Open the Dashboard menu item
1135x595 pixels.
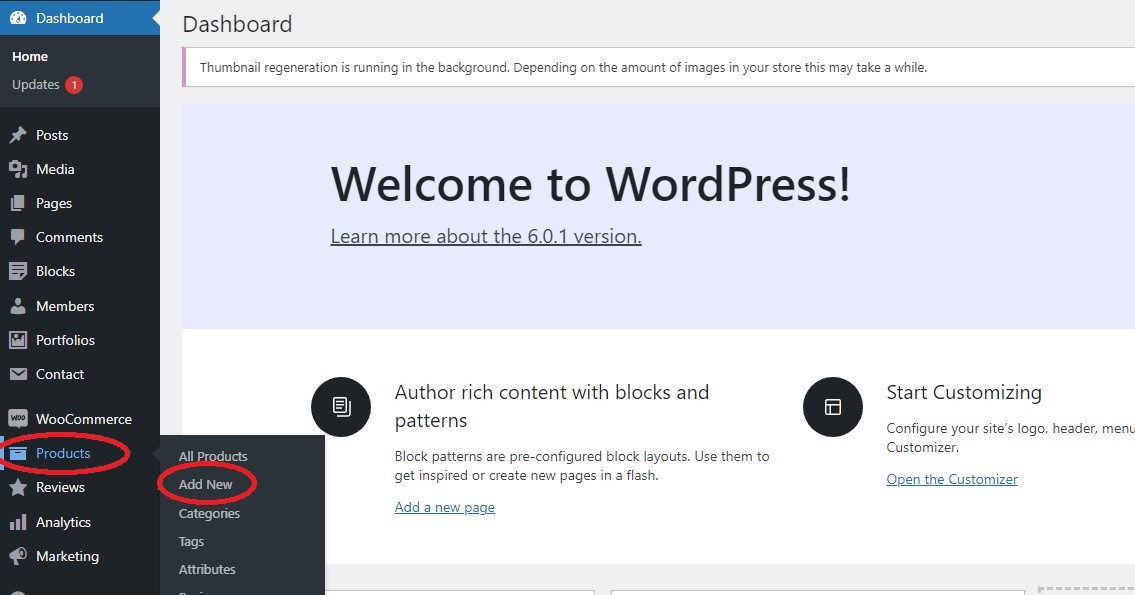tap(80, 18)
